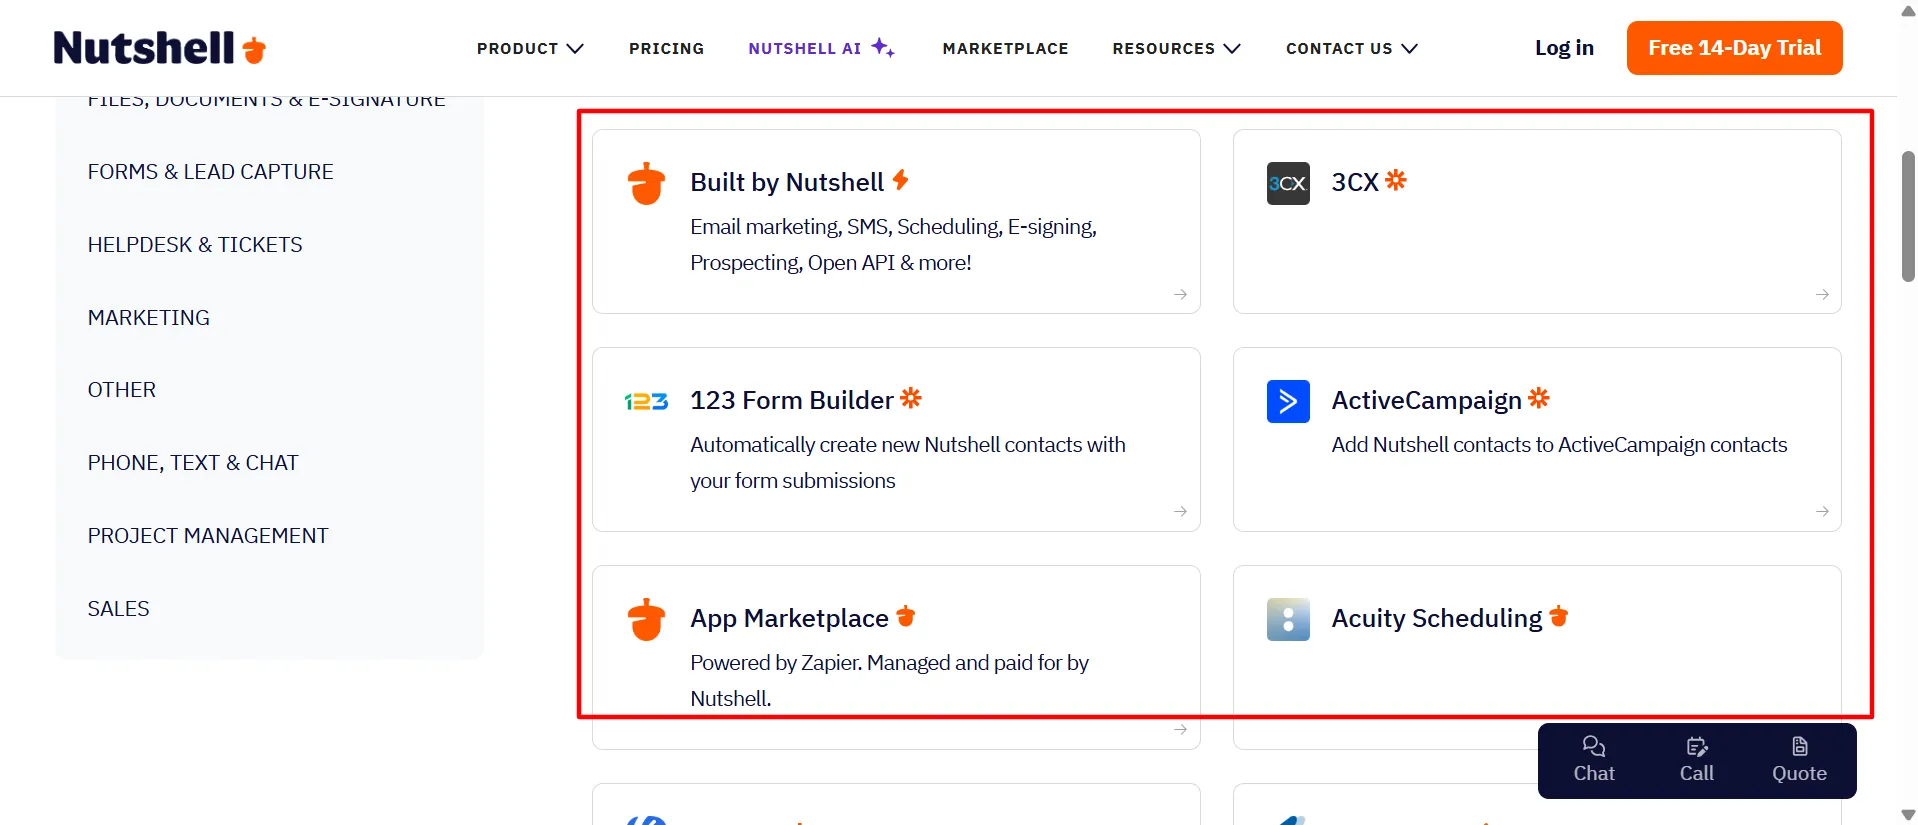
Task: Click the lightning bolt badge beside Built by Nutshell
Action: (901, 179)
